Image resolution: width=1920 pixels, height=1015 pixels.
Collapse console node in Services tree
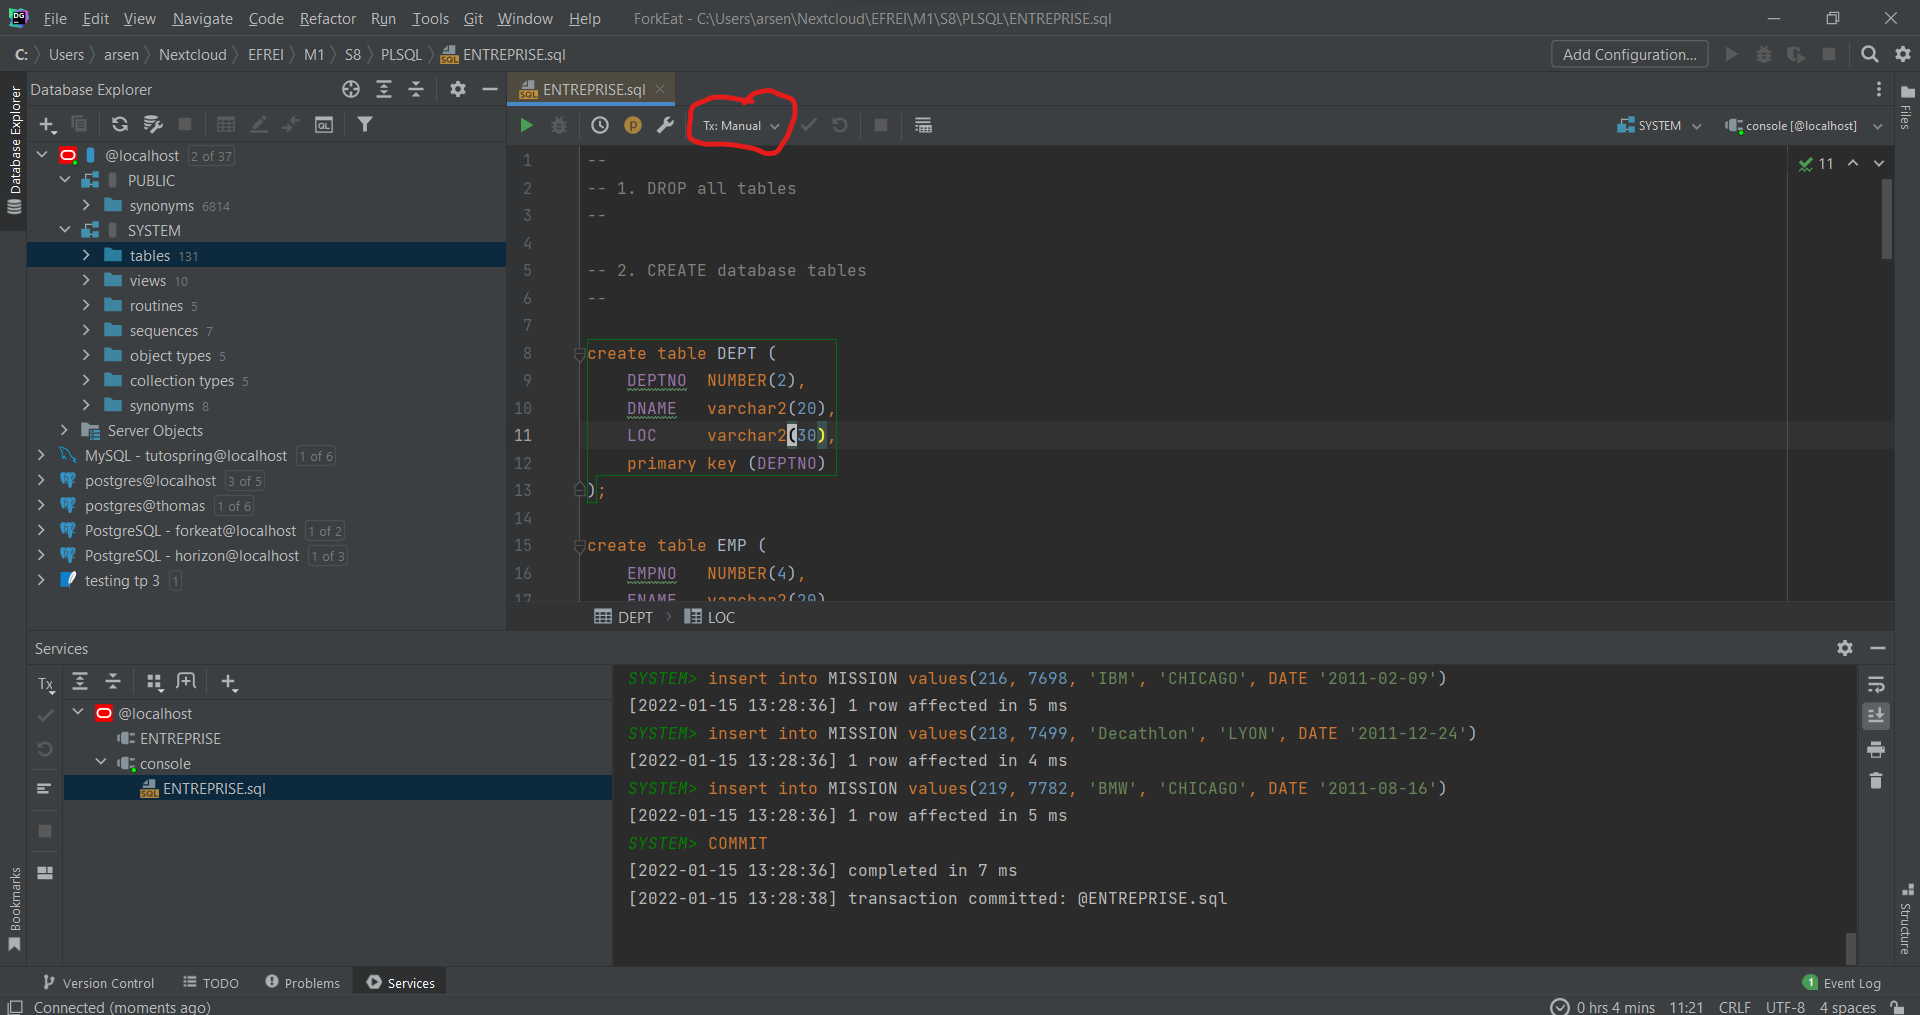[101, 763]
